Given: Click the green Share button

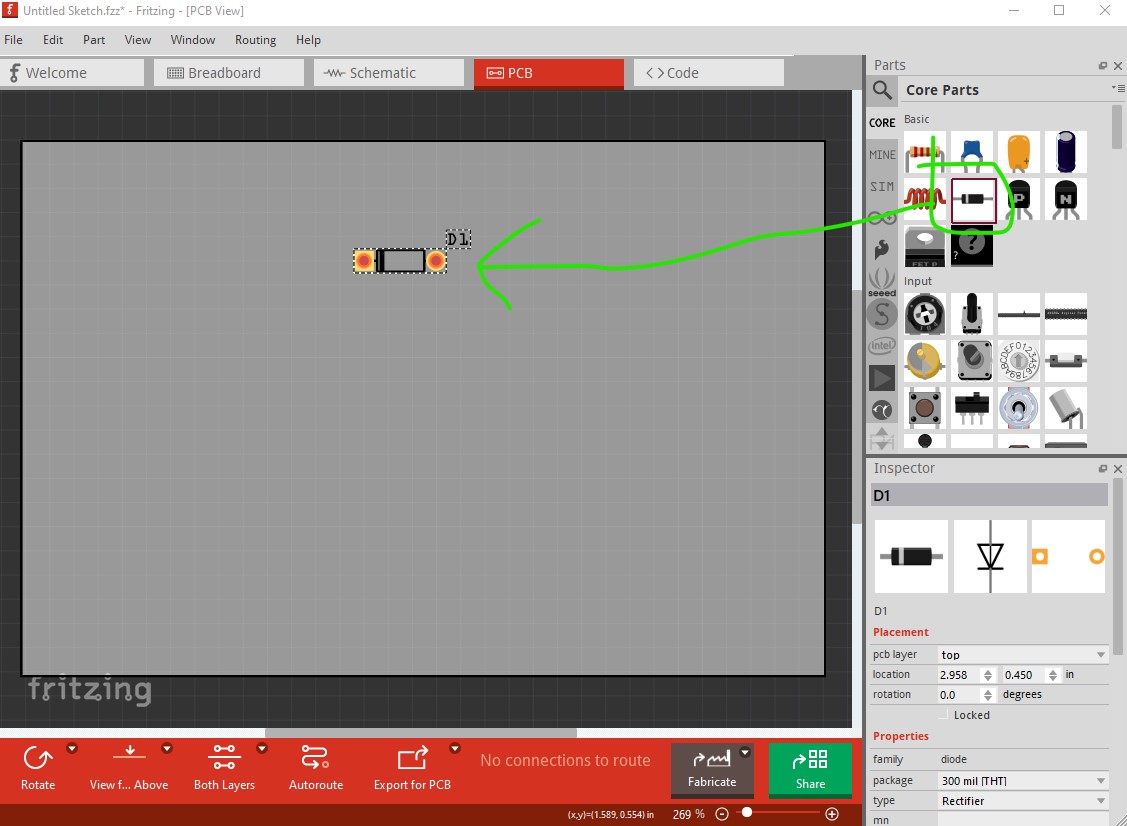Looking at the screenshot, I should click(810, 769).
